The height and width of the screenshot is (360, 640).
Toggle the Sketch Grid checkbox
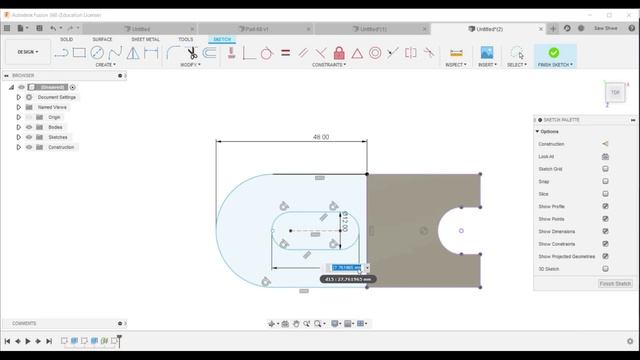605,169
